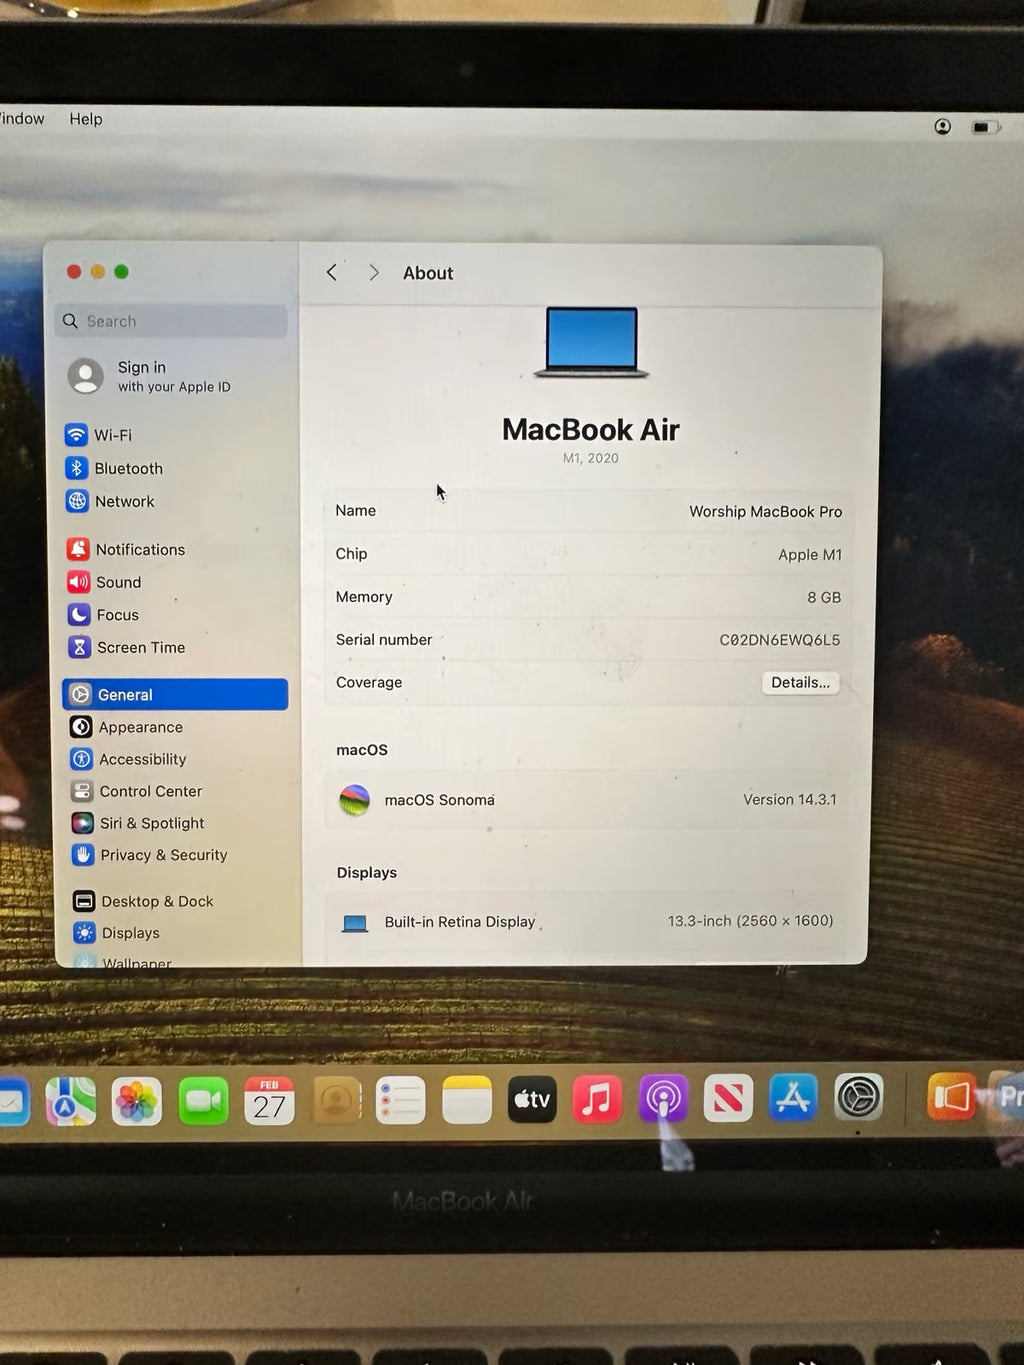Open the Help menu
The height and width of the screenshot is (1365, 1024).
click(85, 119)
